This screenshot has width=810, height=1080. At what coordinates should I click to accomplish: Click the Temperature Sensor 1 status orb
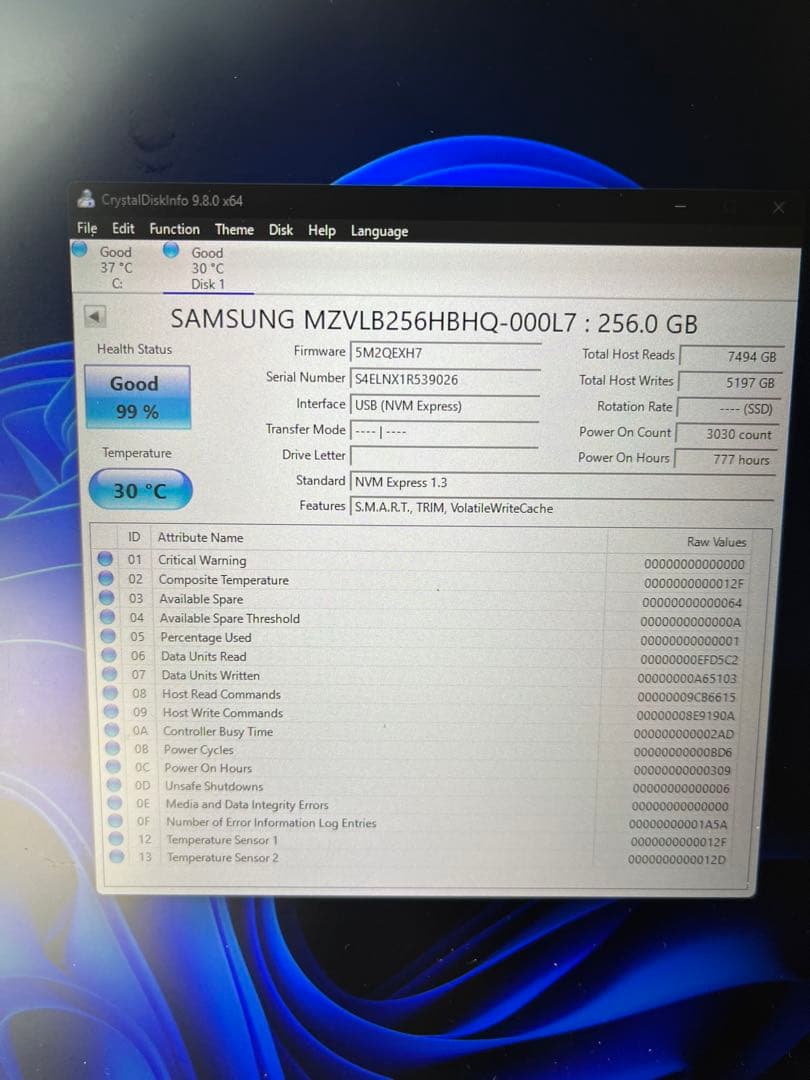(x=116, y=838)
